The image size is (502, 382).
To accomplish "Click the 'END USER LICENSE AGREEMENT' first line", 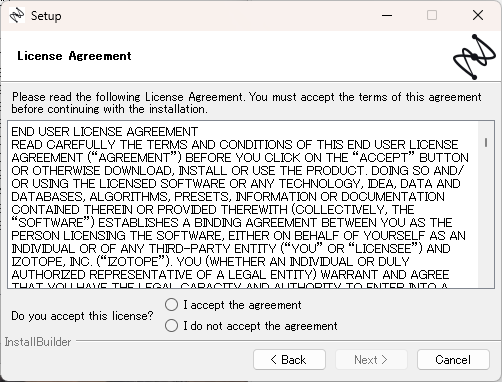I will (x=105, y=132).
